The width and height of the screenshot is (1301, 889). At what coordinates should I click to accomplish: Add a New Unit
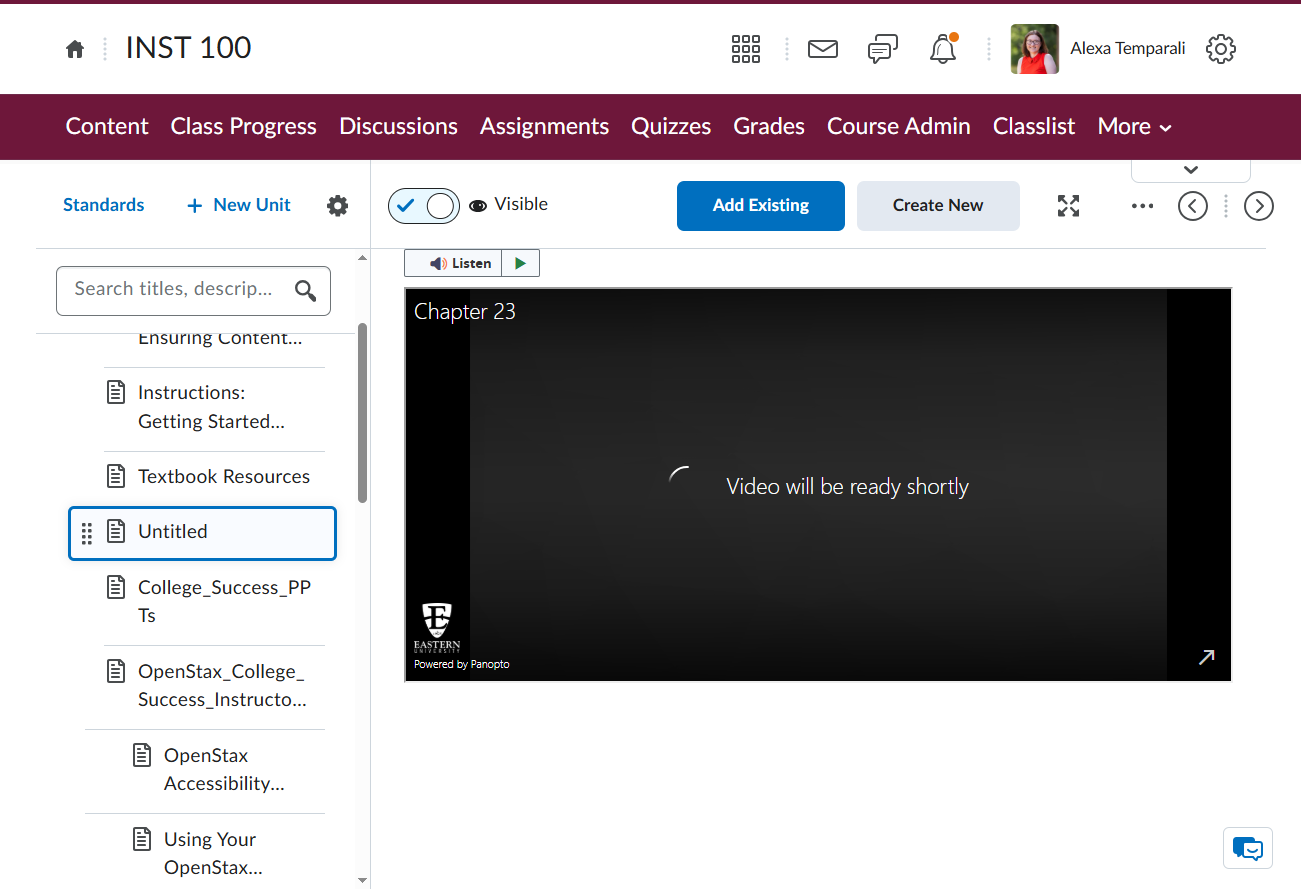pos(239,205)
